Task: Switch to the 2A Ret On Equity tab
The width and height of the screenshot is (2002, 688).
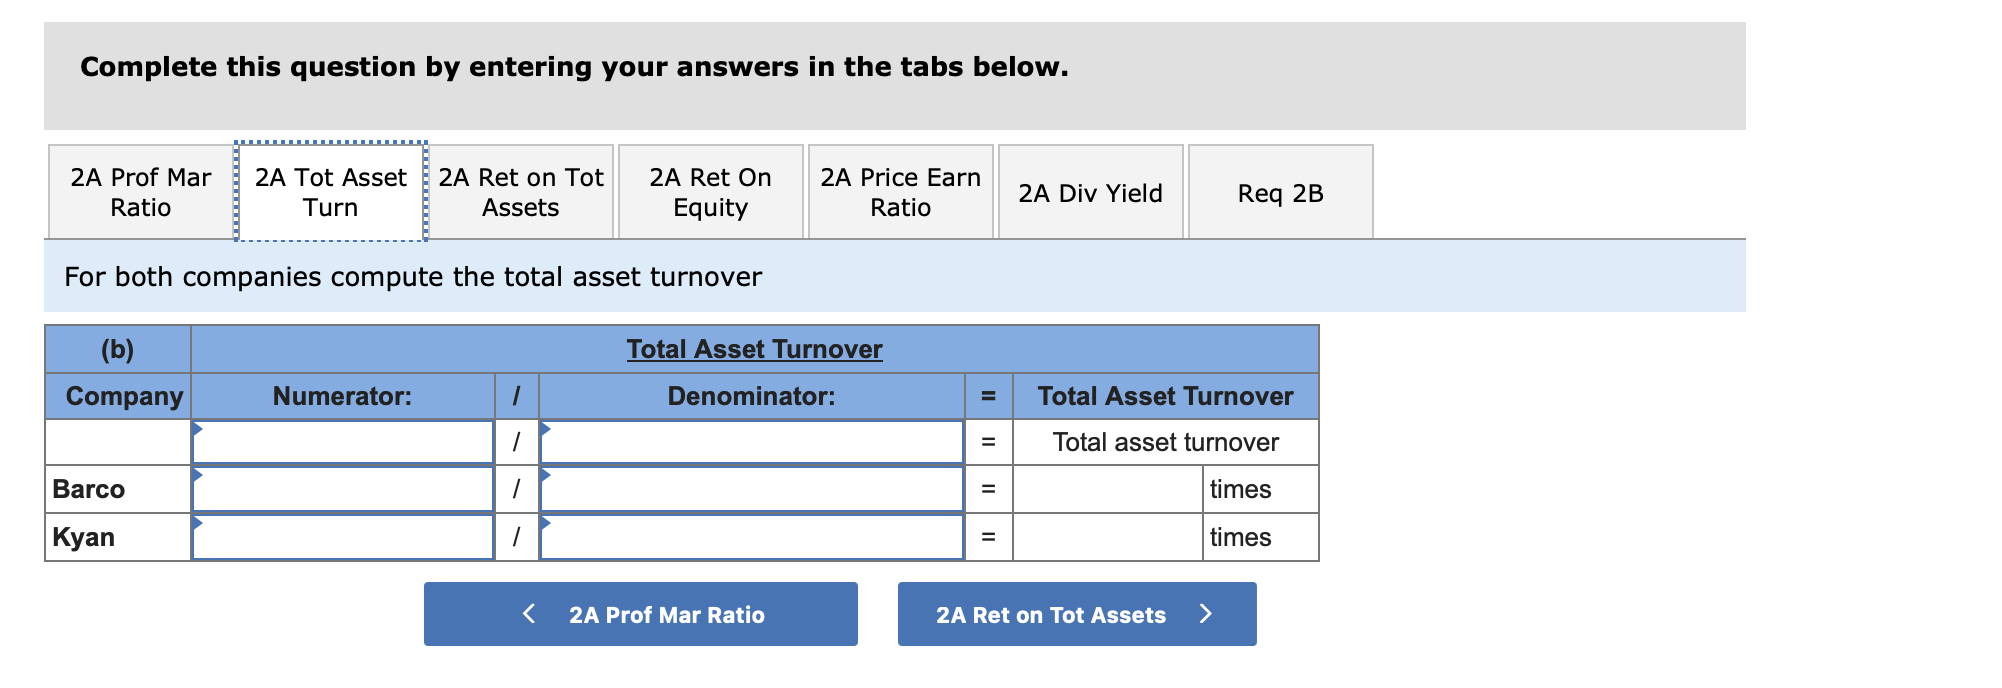Action: coord(710,191)
